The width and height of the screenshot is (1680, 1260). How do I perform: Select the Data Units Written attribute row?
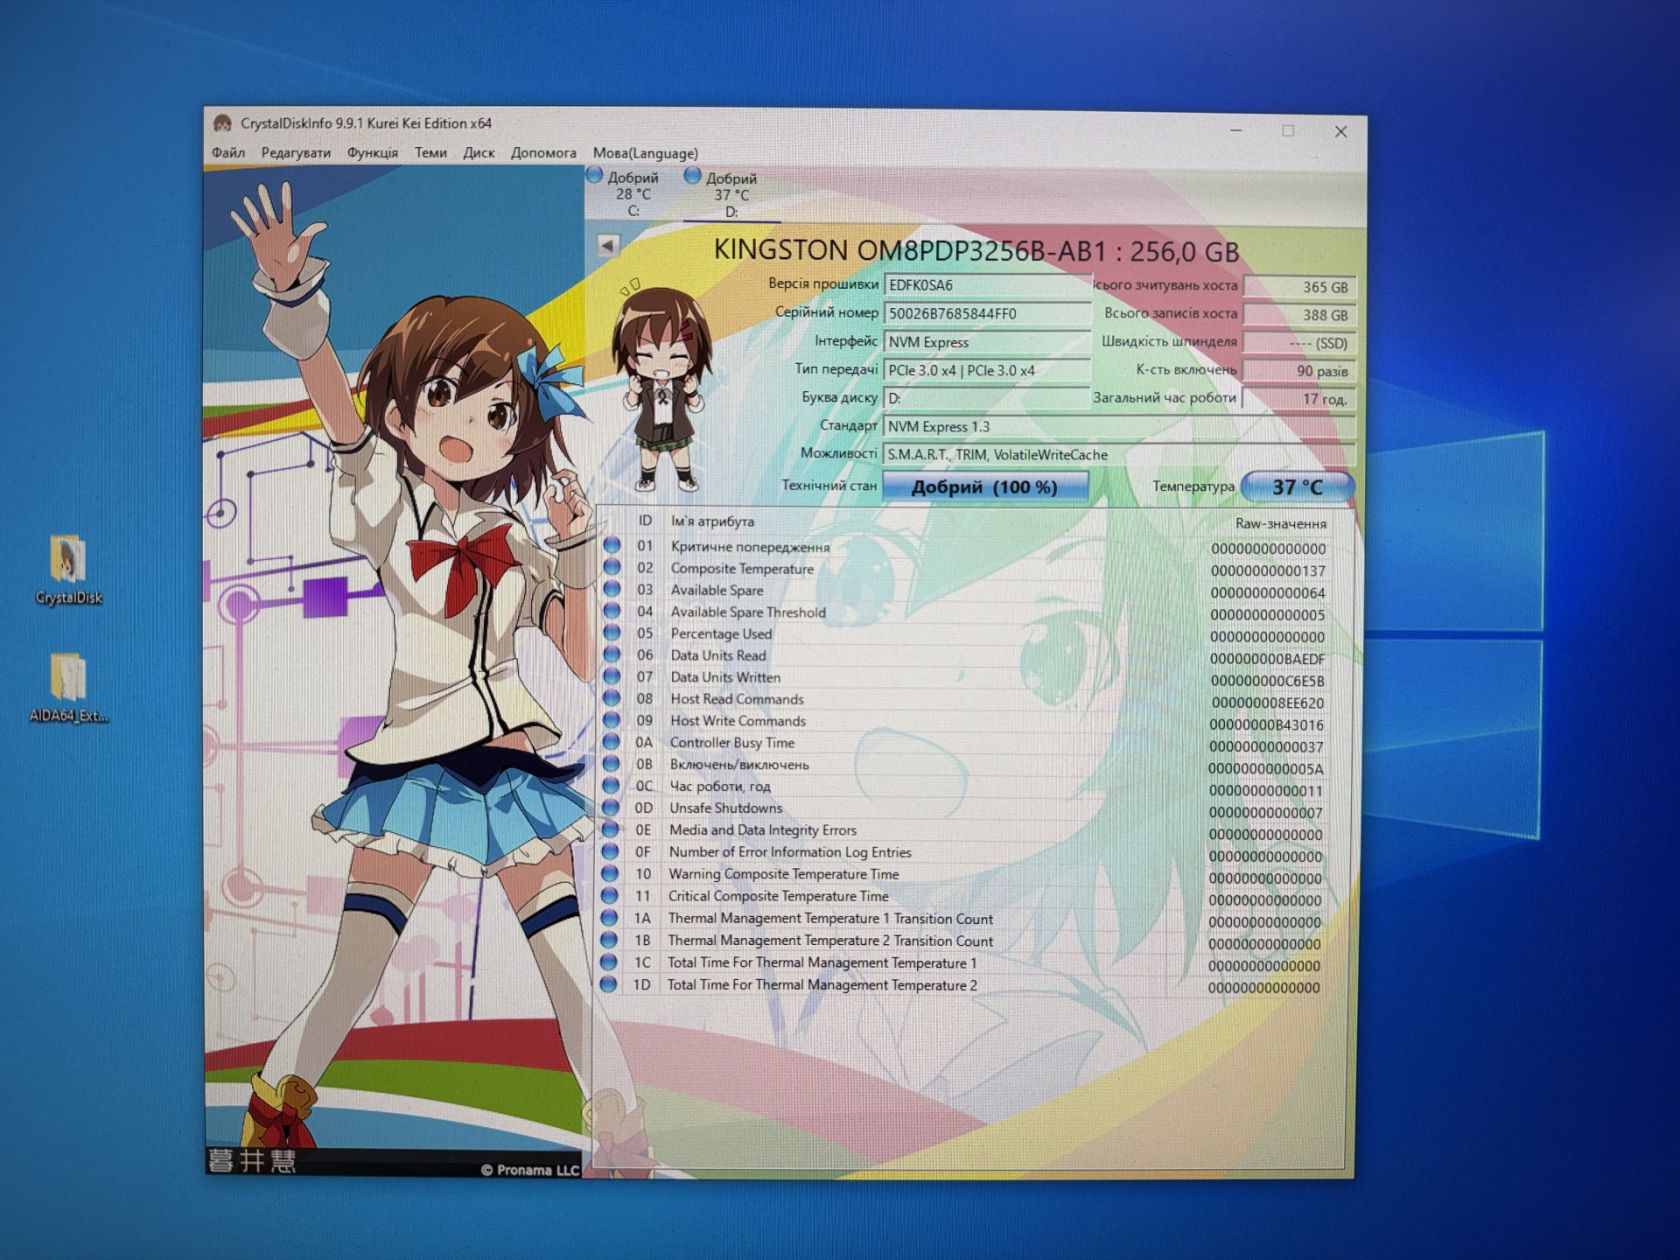966,678
